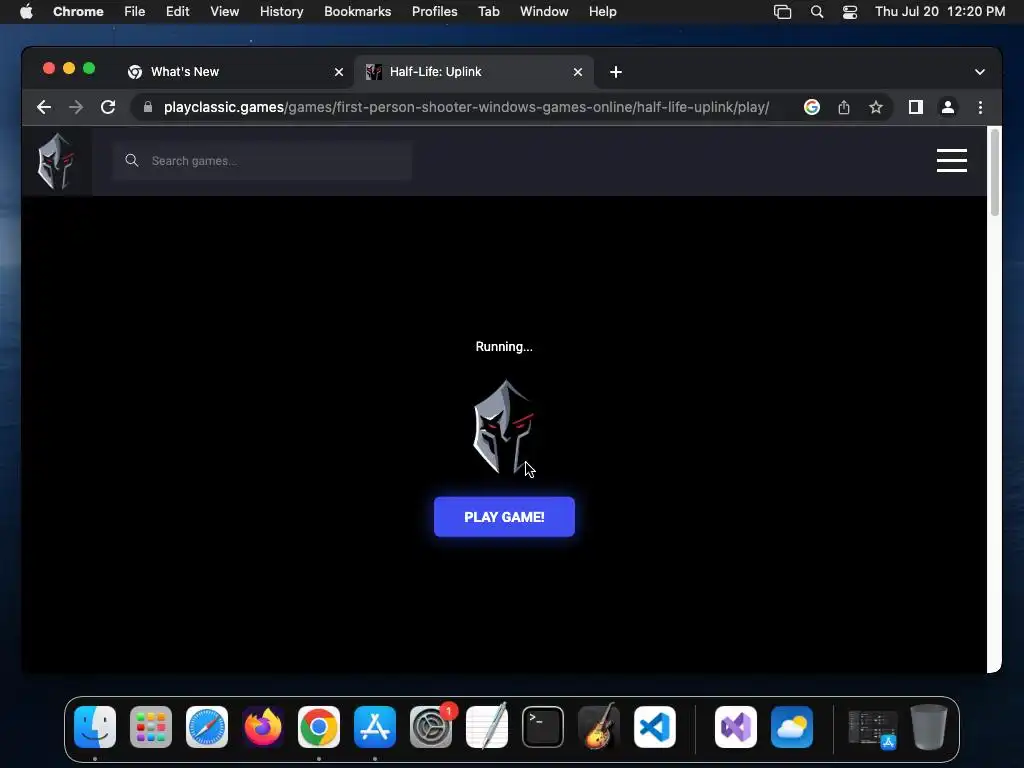Click the lock icon in the address bar

pos(148,107)
